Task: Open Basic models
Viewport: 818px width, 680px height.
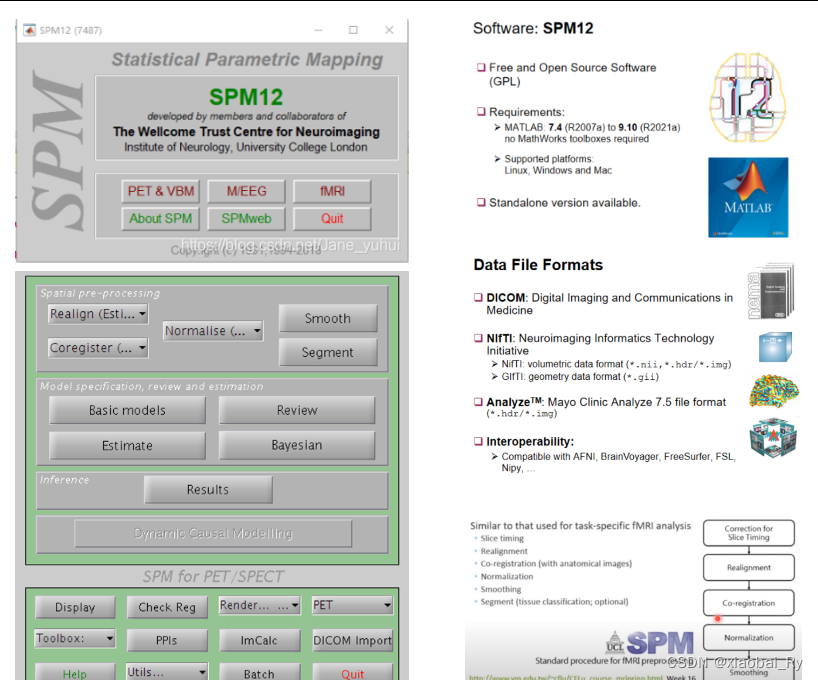Action: click(127, 410)
